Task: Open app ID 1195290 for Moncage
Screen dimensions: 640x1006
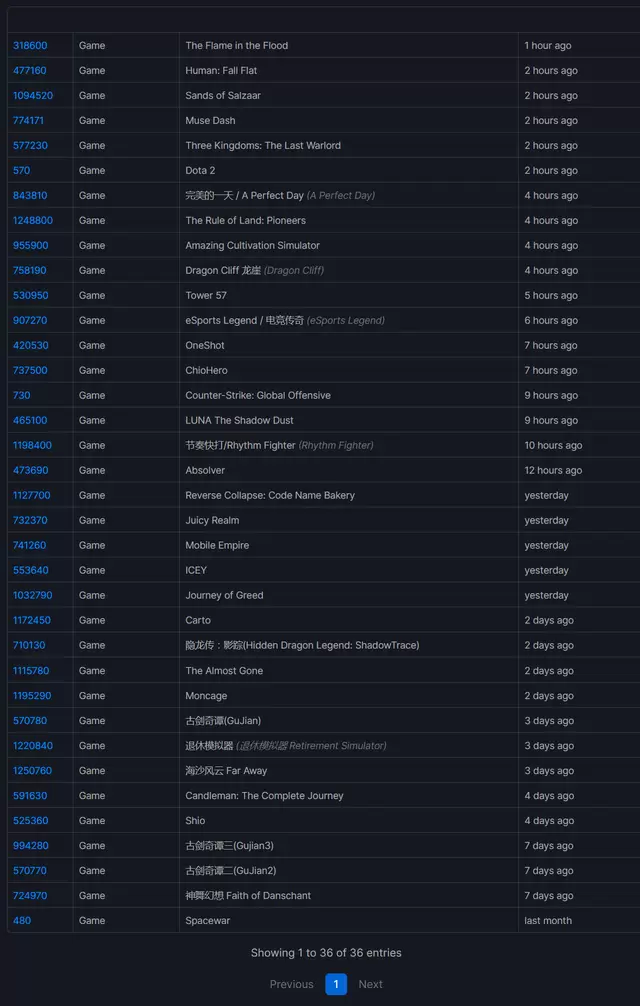Action: coord(32,696)
